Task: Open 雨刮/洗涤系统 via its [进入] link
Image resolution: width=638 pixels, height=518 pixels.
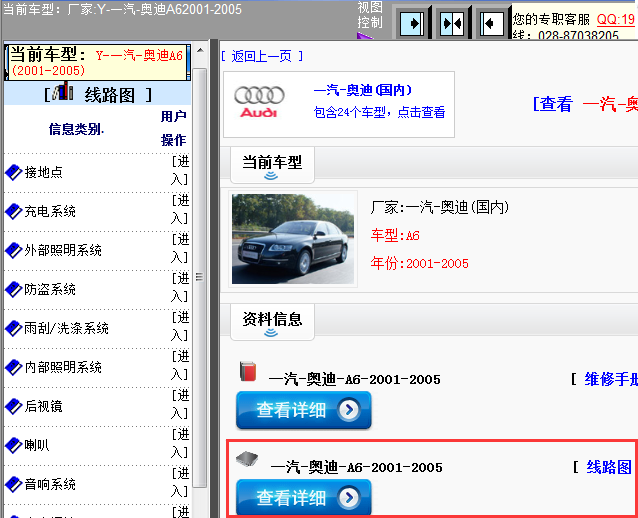Action: pos(180,327)
